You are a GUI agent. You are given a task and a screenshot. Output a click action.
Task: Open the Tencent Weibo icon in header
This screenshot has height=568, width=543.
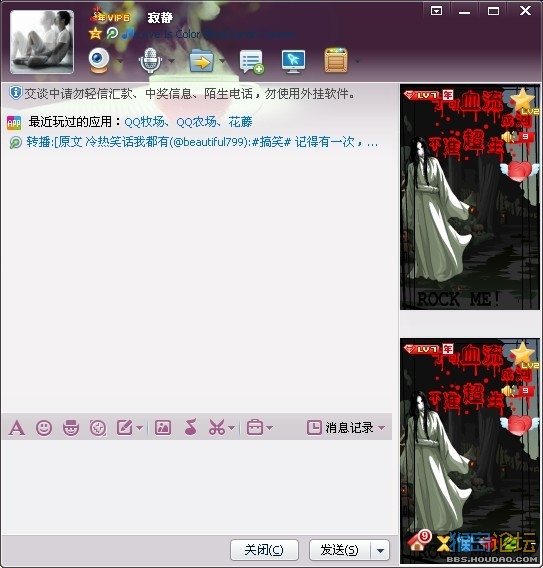(x=112, y=34)
